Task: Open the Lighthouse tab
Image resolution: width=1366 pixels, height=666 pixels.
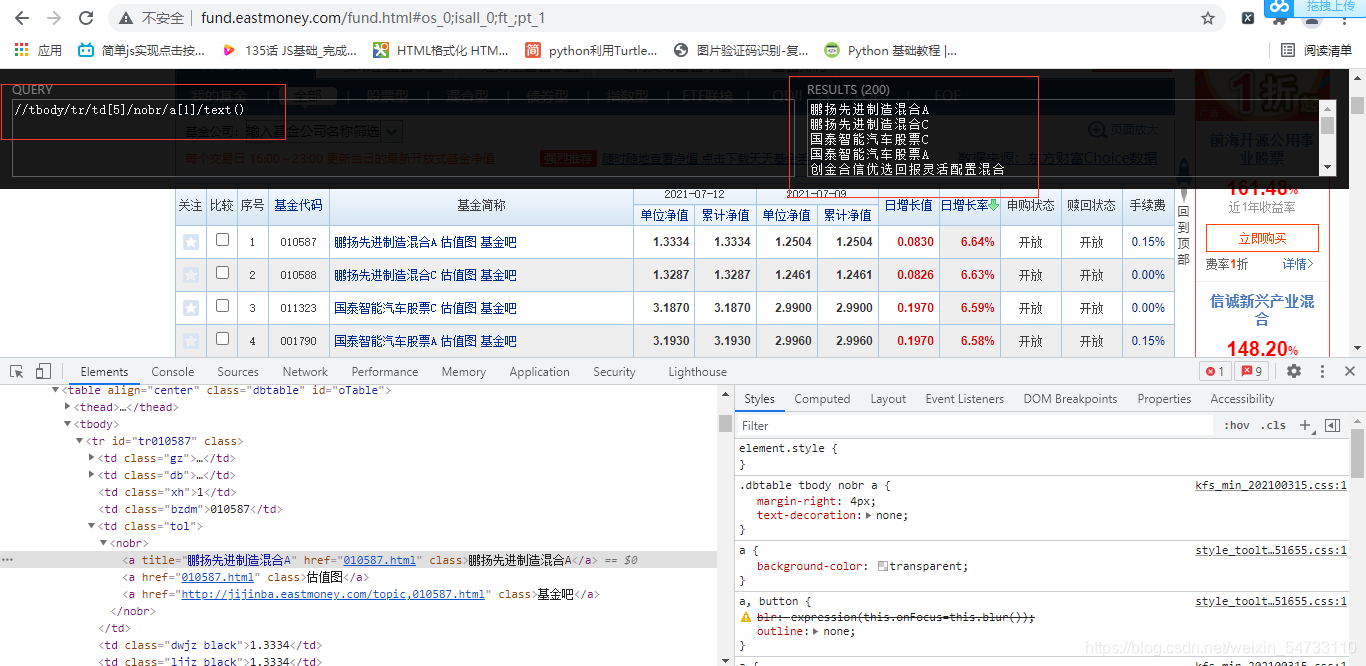Action: point(698,371)
